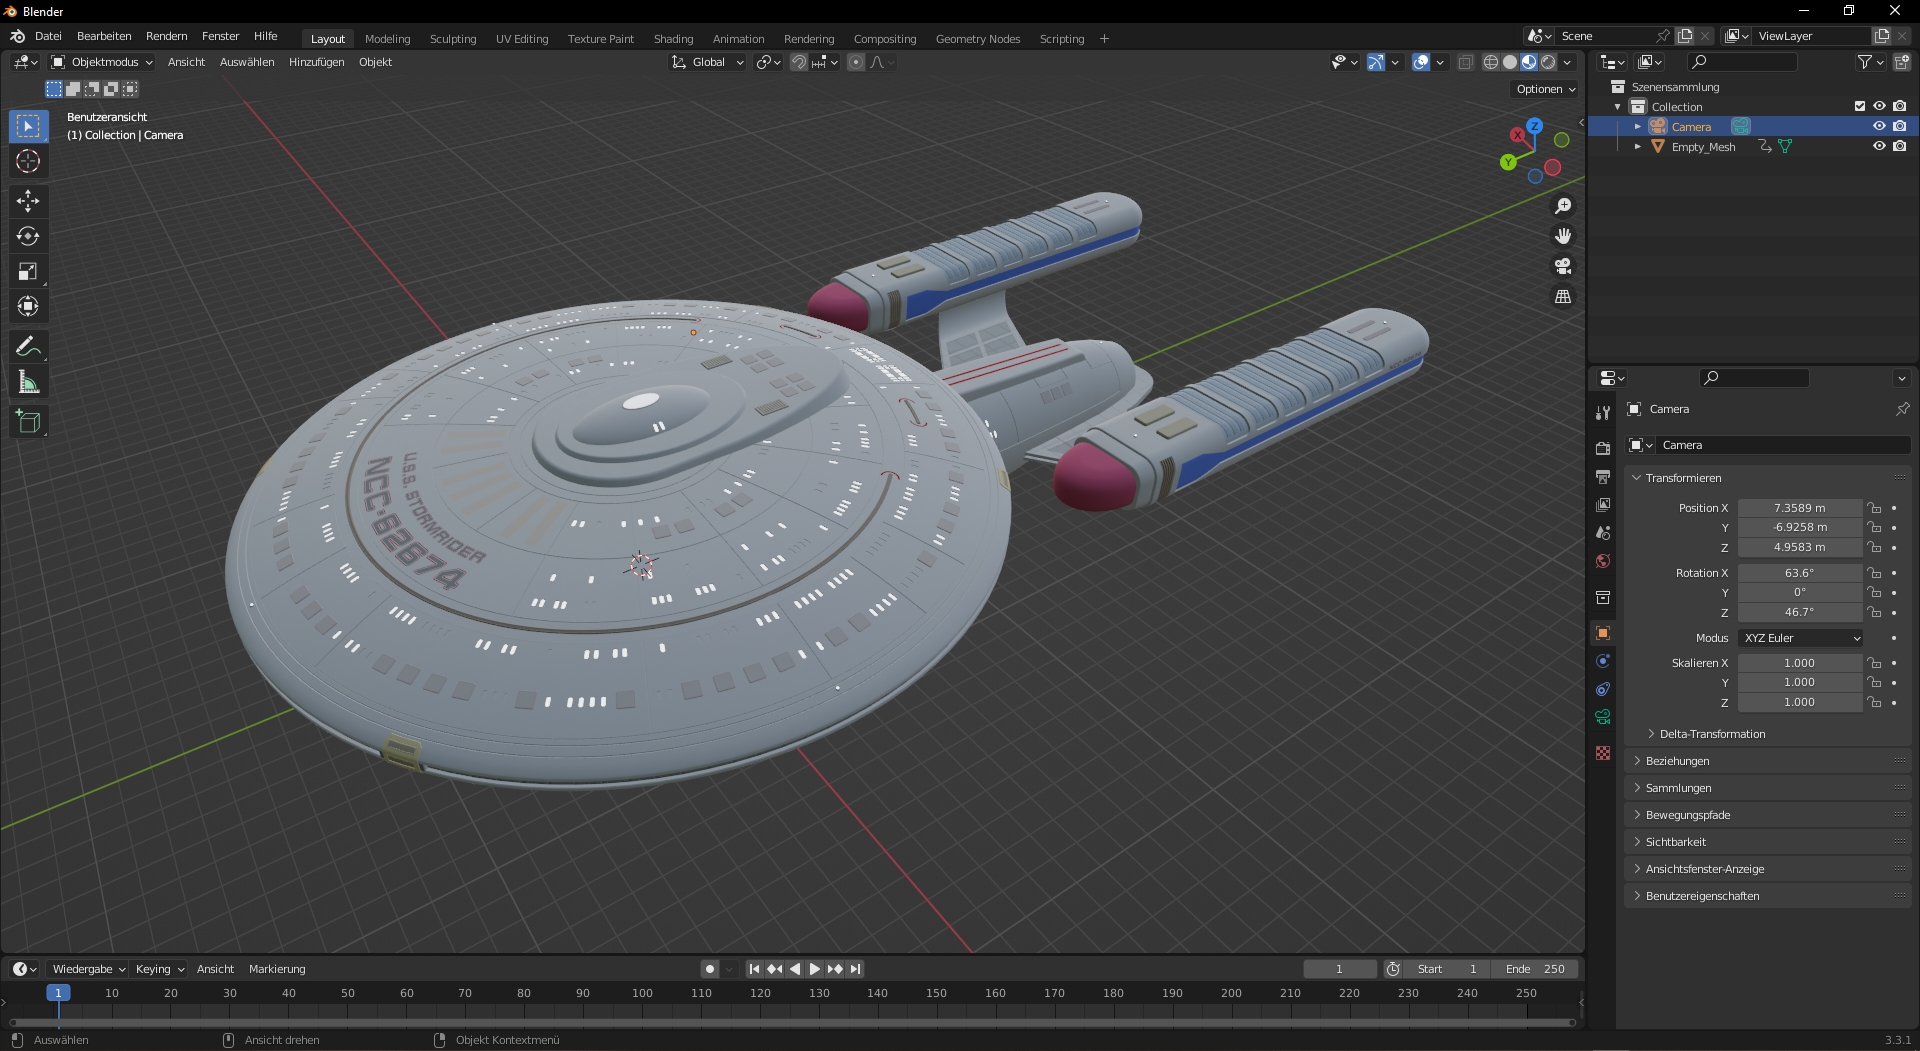Open the Optionen dropdown in the viewport

pyautogui.click(x=1545, y=89)
